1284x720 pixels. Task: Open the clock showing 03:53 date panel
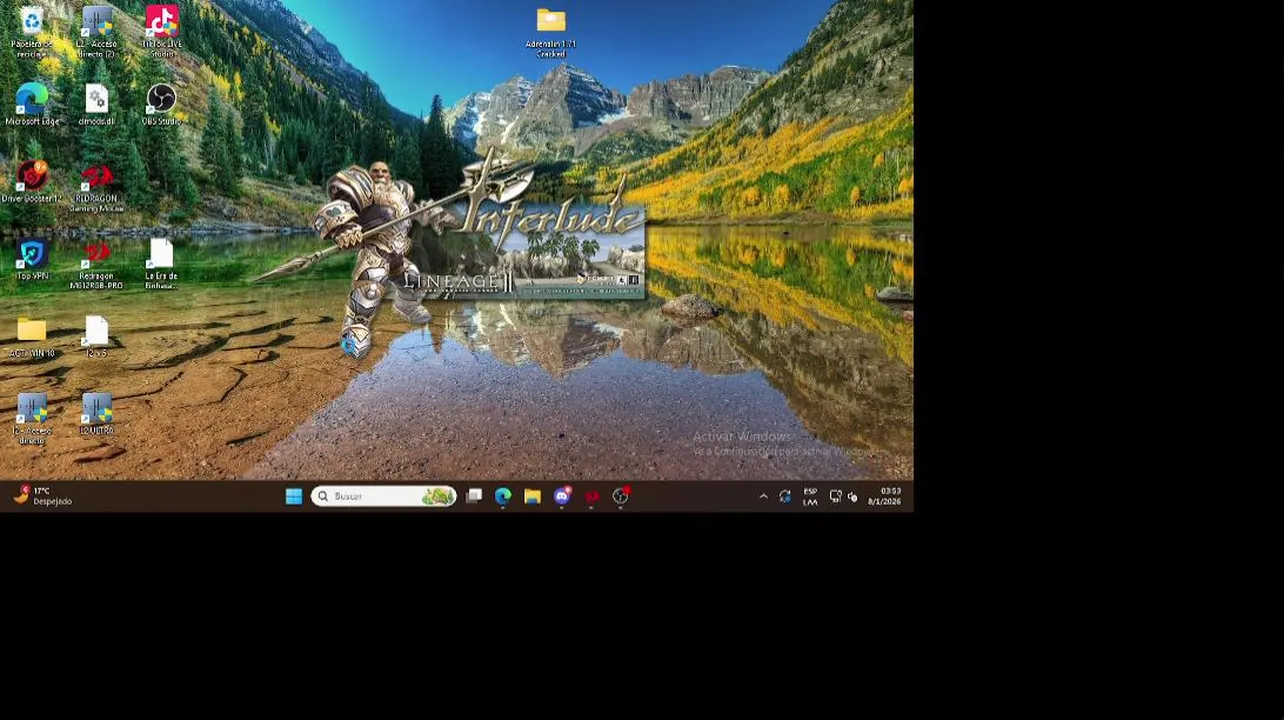pyautogui.click(x=885, y=496)
